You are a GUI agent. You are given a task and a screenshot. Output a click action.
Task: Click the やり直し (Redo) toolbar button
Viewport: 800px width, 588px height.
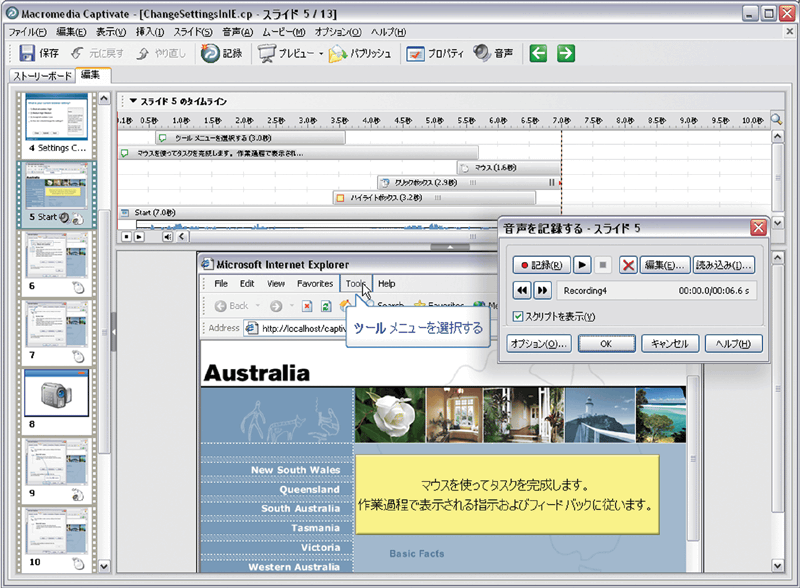161,53
